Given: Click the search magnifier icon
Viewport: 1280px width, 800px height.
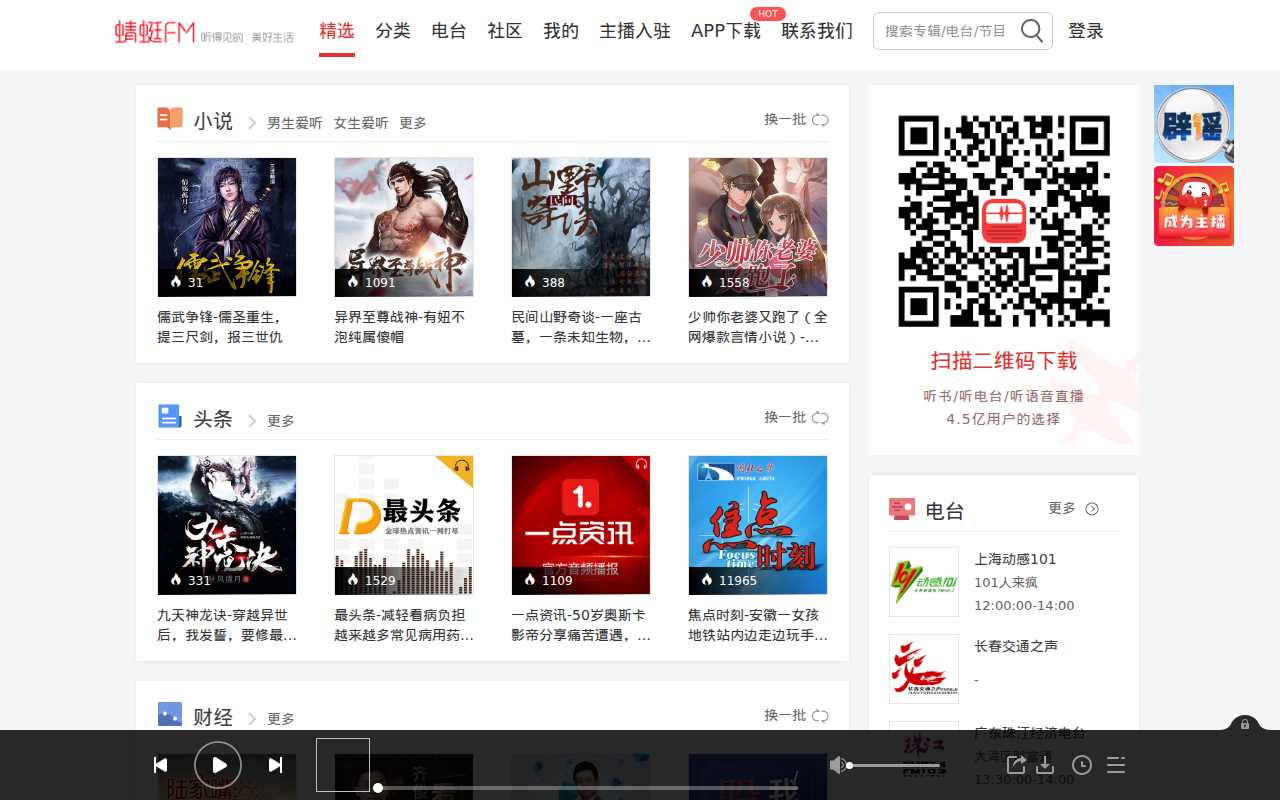Looking at the screenshot, I should 1031,30.
